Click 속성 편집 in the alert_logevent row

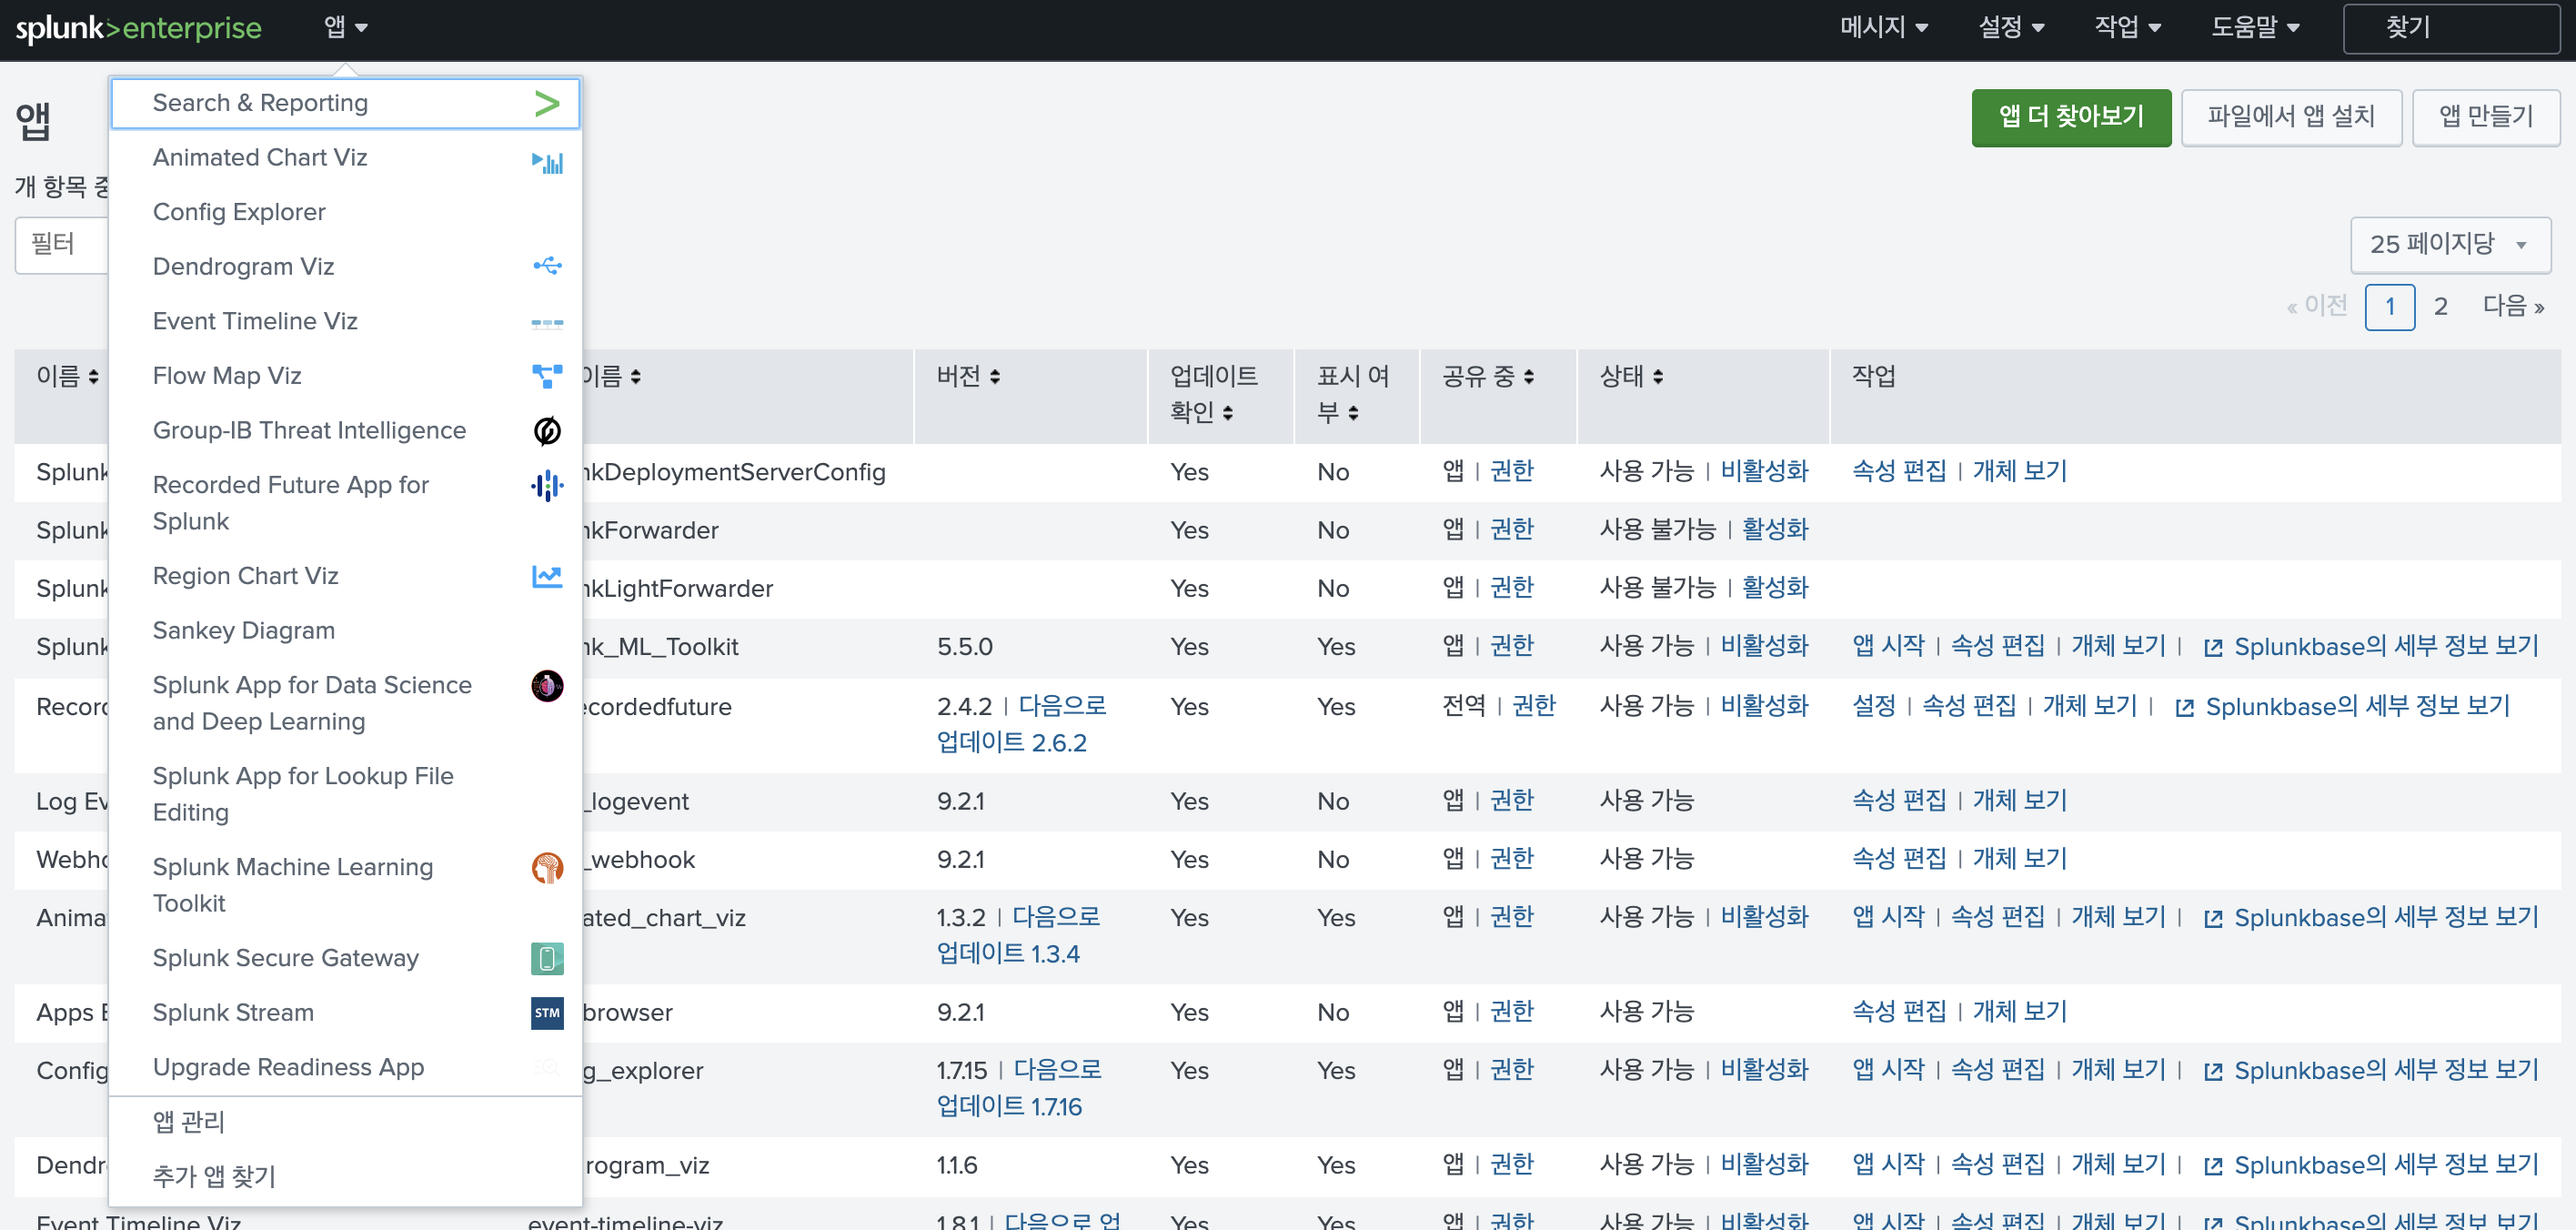1899,802
